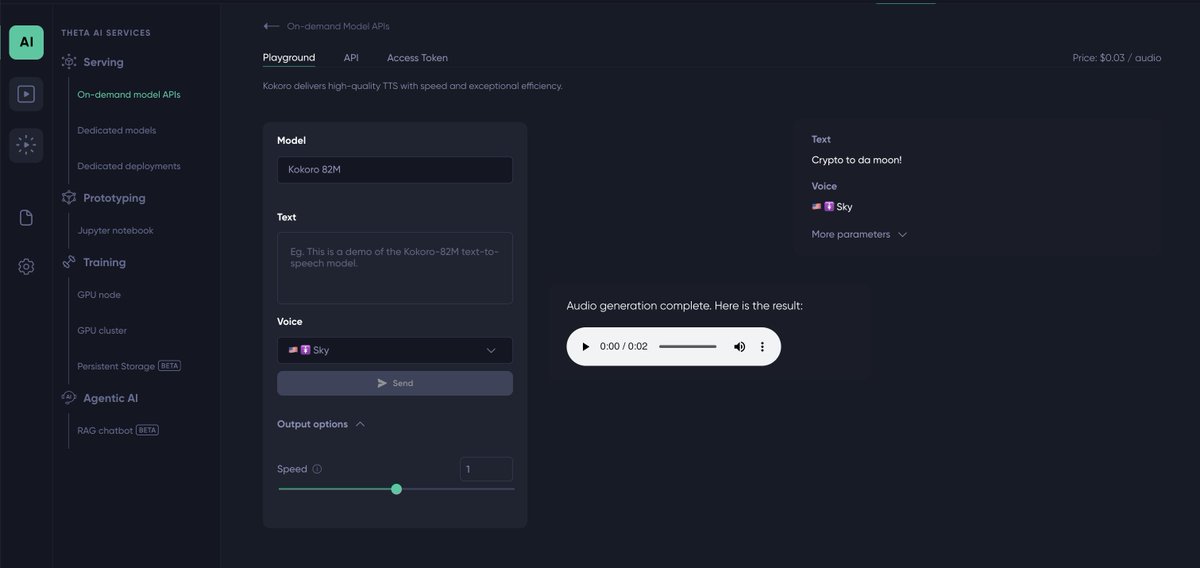Click the Training section icon

coord(69,262)
